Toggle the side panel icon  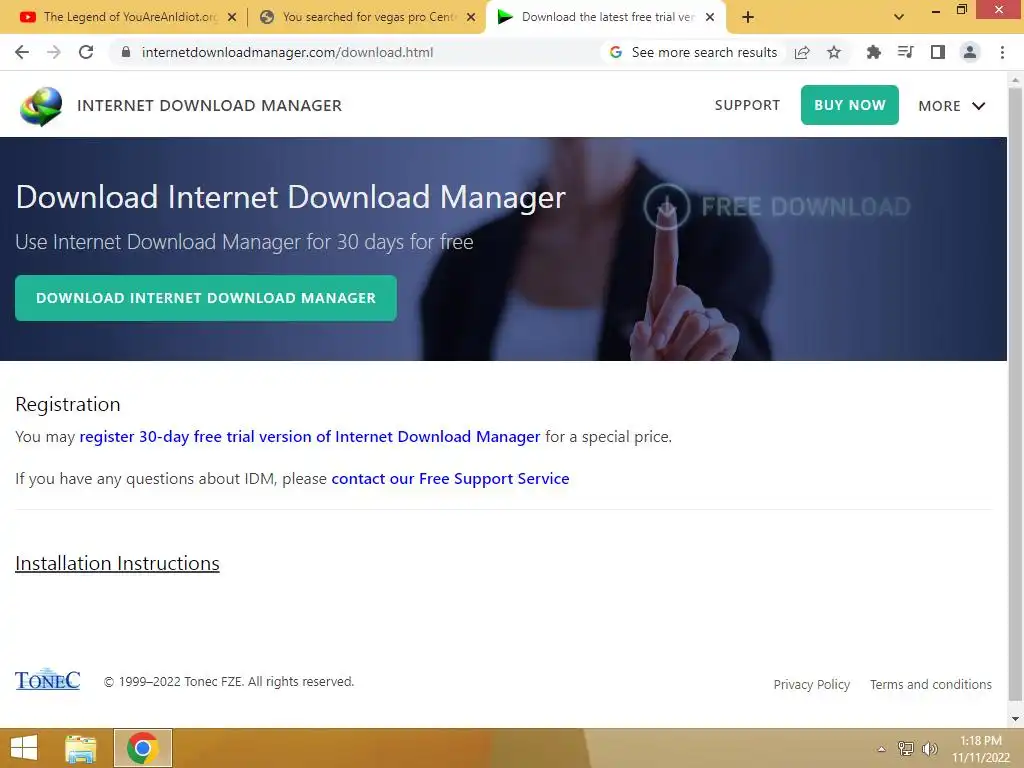(938, 52)
